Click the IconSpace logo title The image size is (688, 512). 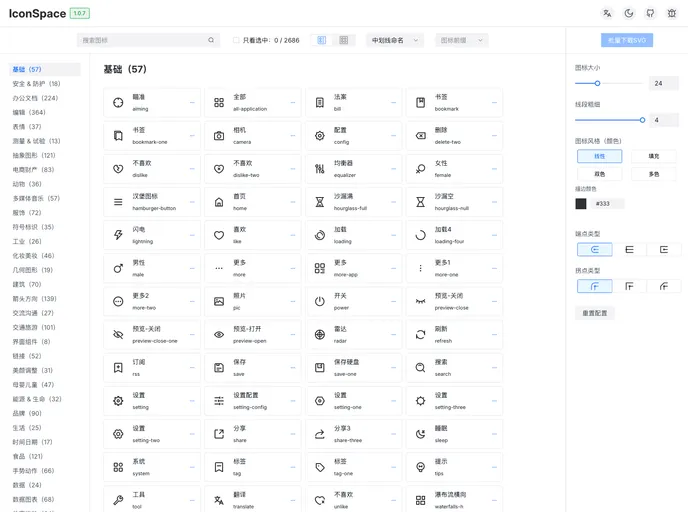[x=37, y=13]
